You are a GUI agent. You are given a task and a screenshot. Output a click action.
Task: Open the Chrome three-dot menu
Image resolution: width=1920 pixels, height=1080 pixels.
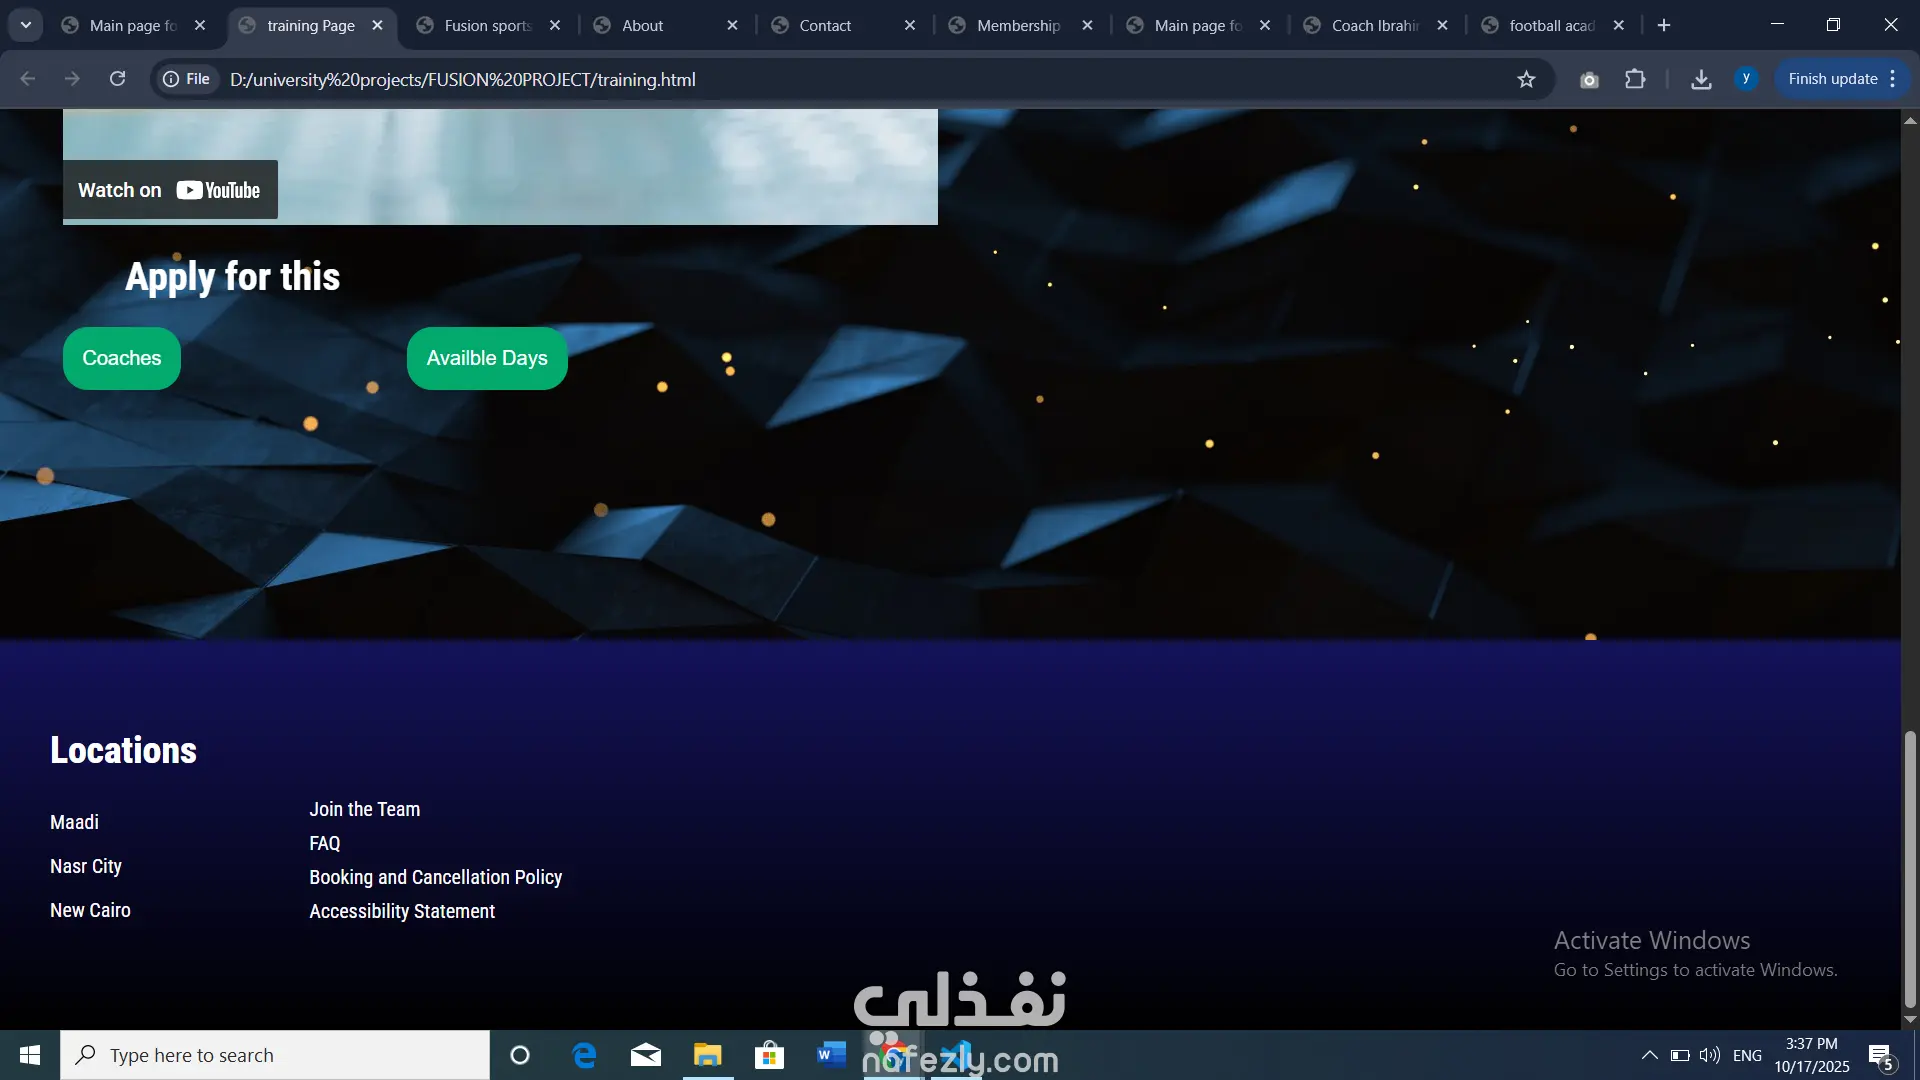(1893, 79)
